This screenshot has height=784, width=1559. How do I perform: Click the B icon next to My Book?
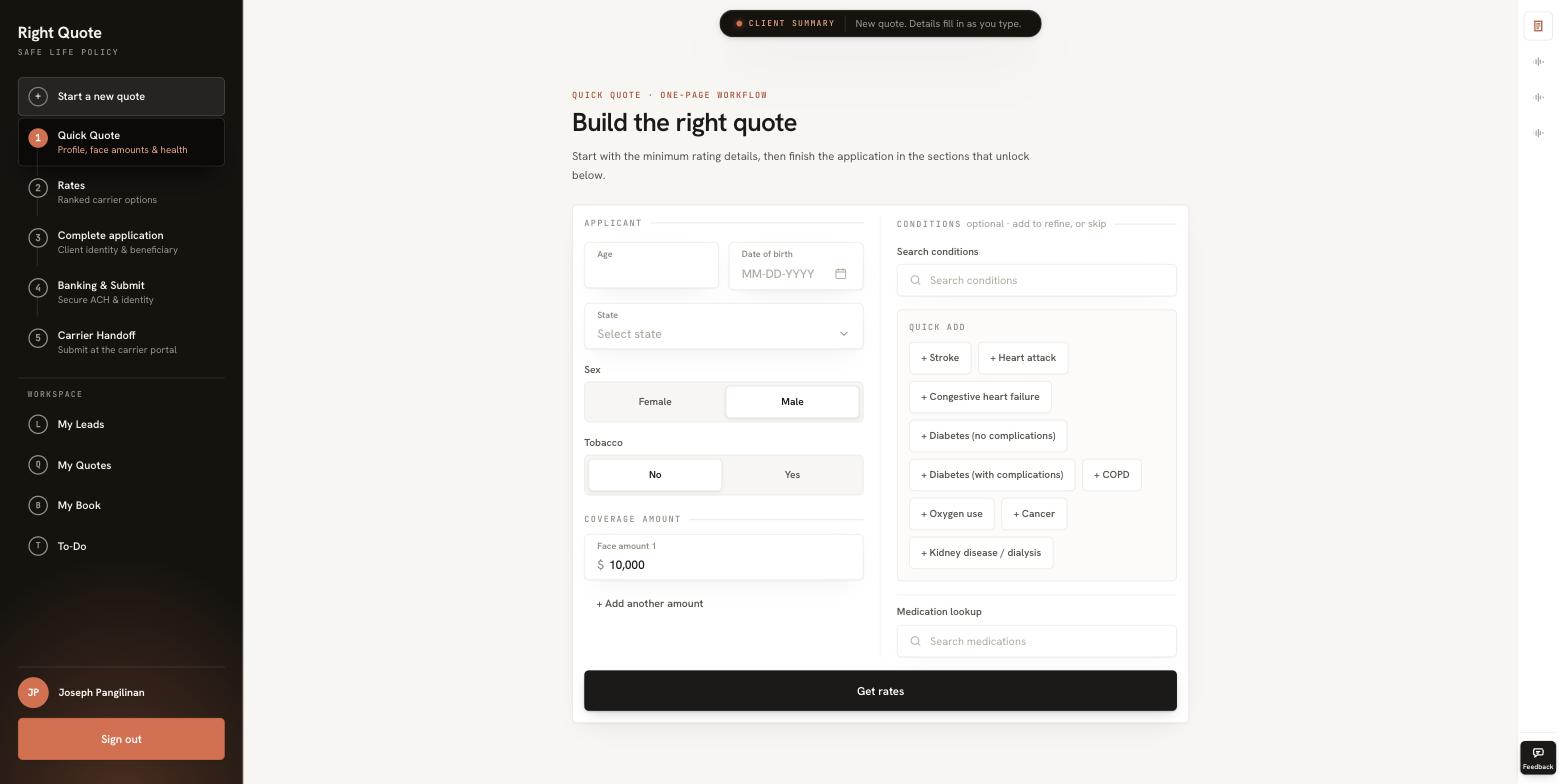coord(38,505)
